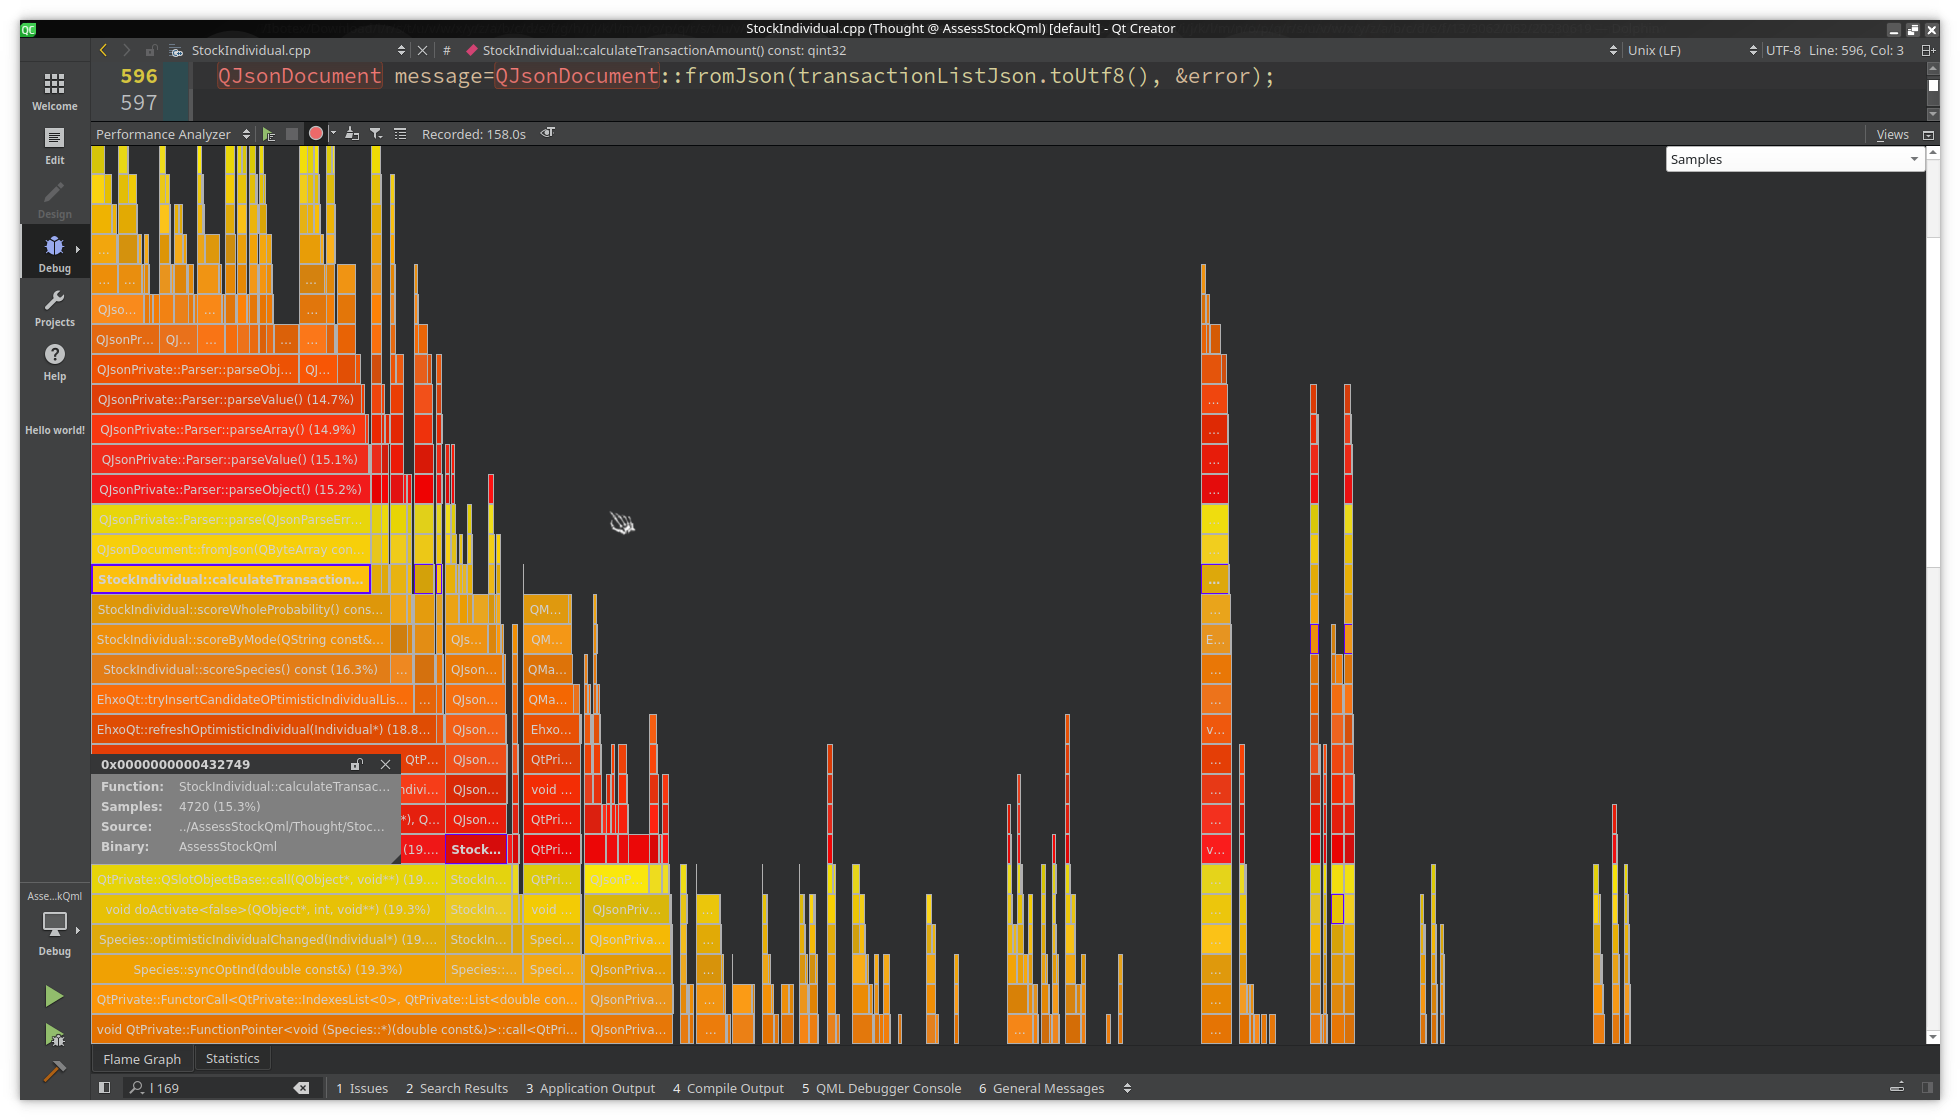Viewport: 1960px width, 1120px height.
Task: Click the Views button
Action: (x=1892, y=134)
